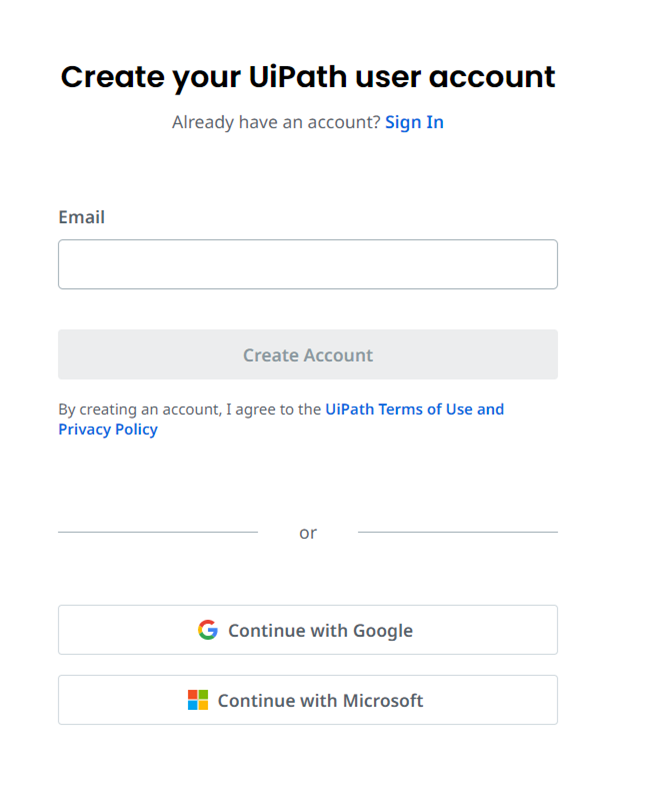Choose Continue with Google
This screenshot has height=796, width=654.
[308, 629]
